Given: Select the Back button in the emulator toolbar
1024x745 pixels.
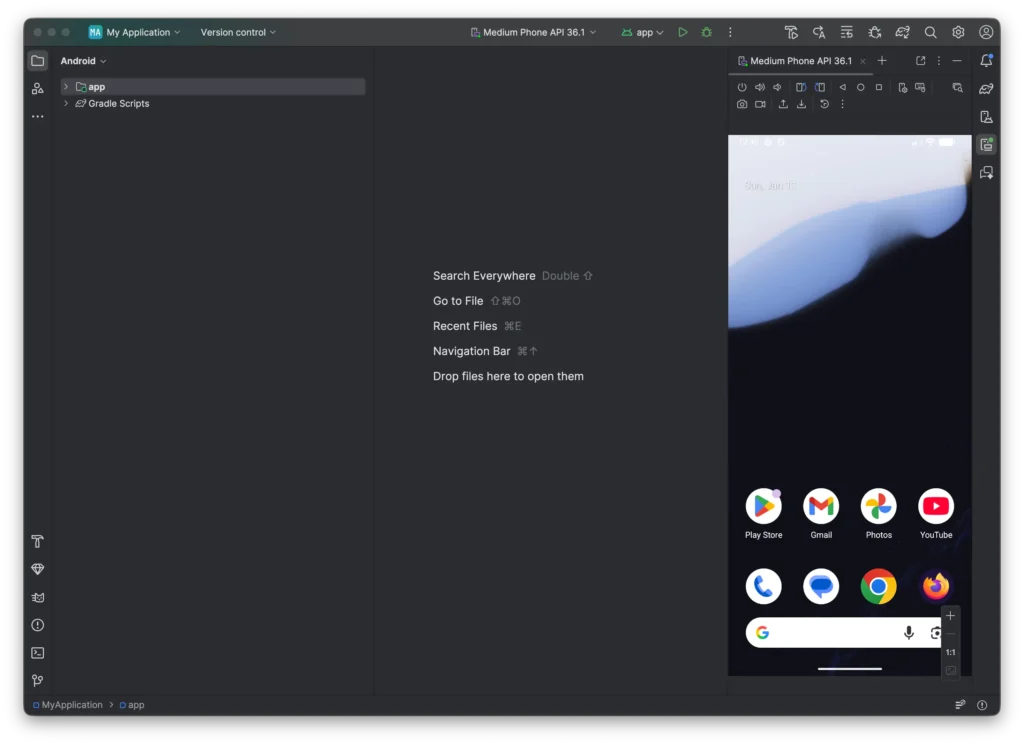Looking at the screenshot, I should (842, 87).
